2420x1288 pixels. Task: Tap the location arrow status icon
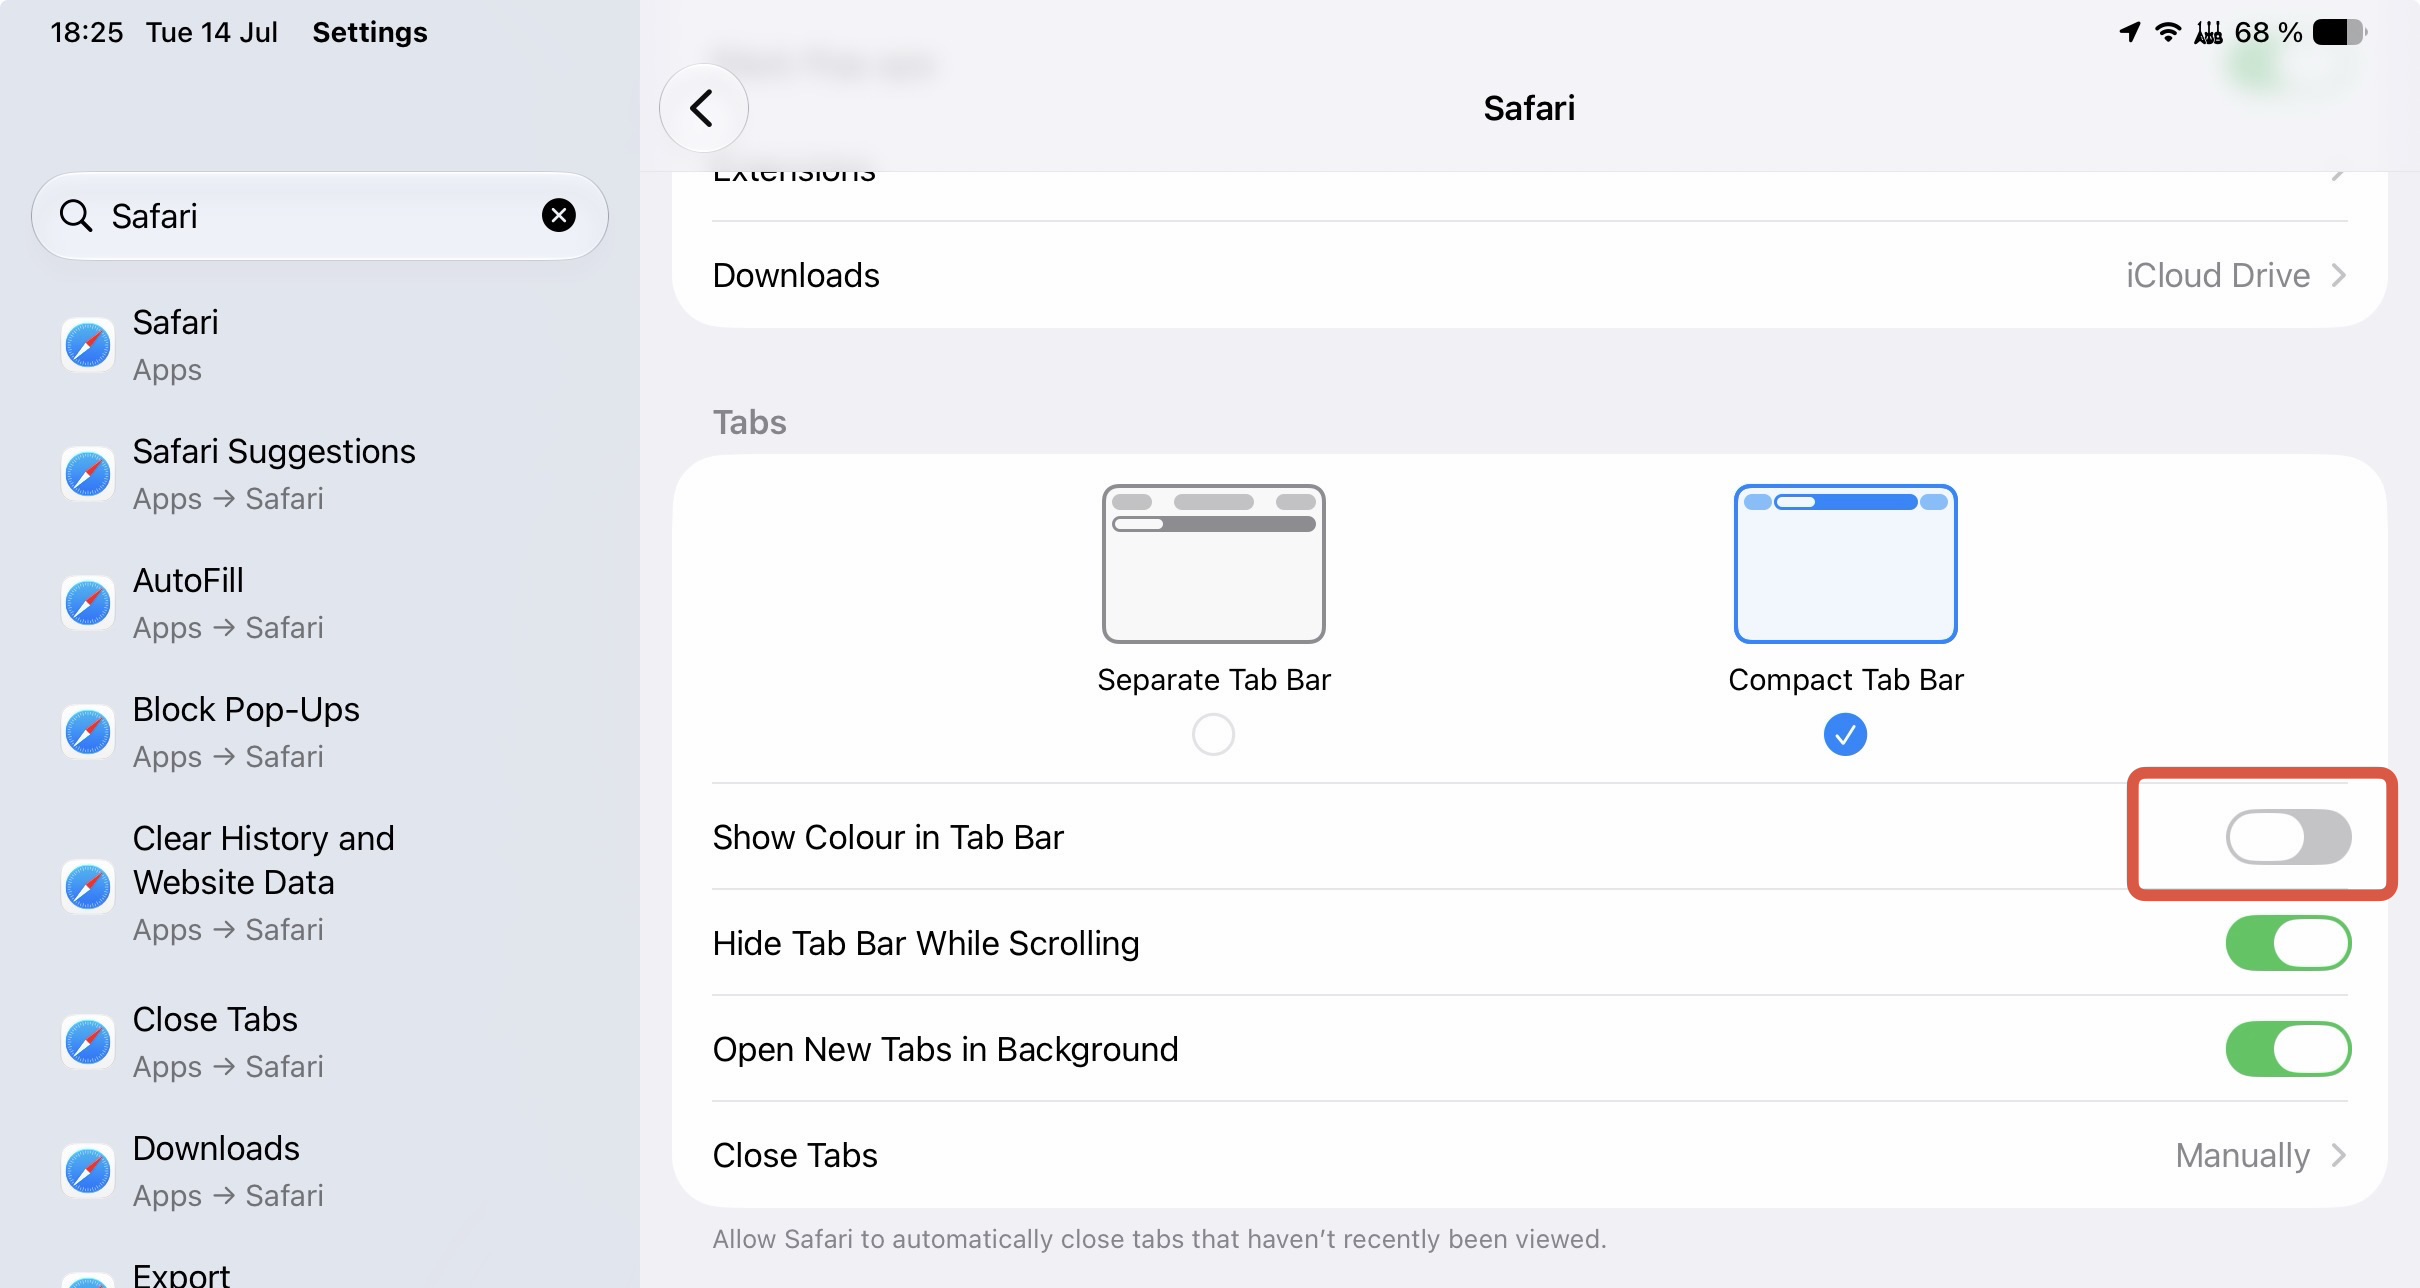tap(2130, 32)
